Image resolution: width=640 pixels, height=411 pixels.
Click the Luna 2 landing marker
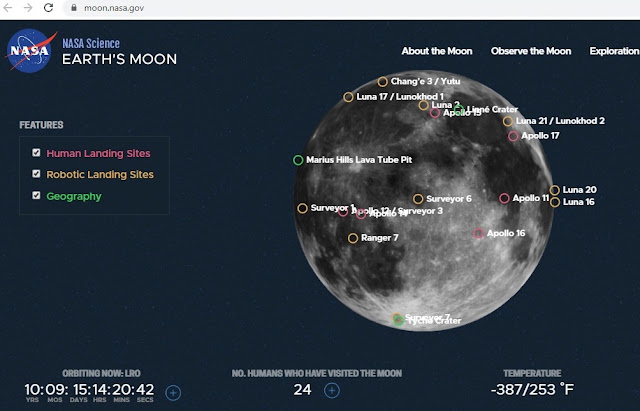(x=424, y=105)
